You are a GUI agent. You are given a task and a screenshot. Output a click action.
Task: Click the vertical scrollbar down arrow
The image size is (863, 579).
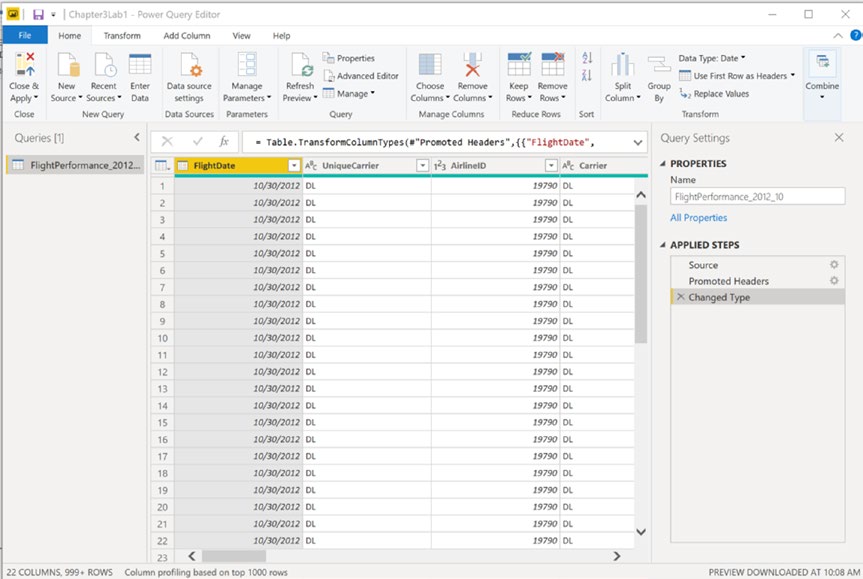[641, 532]
